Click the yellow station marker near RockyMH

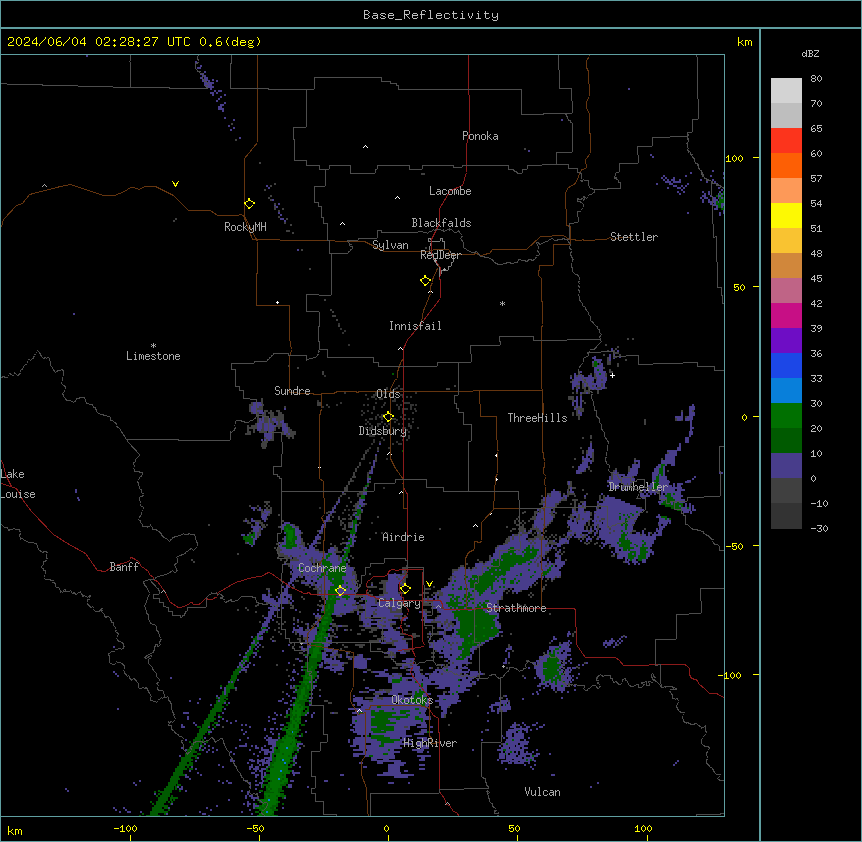pyautogui.click(x=249, y=204)
